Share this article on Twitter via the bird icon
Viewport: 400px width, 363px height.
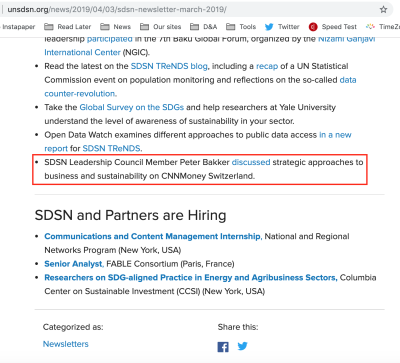point(243,346)
